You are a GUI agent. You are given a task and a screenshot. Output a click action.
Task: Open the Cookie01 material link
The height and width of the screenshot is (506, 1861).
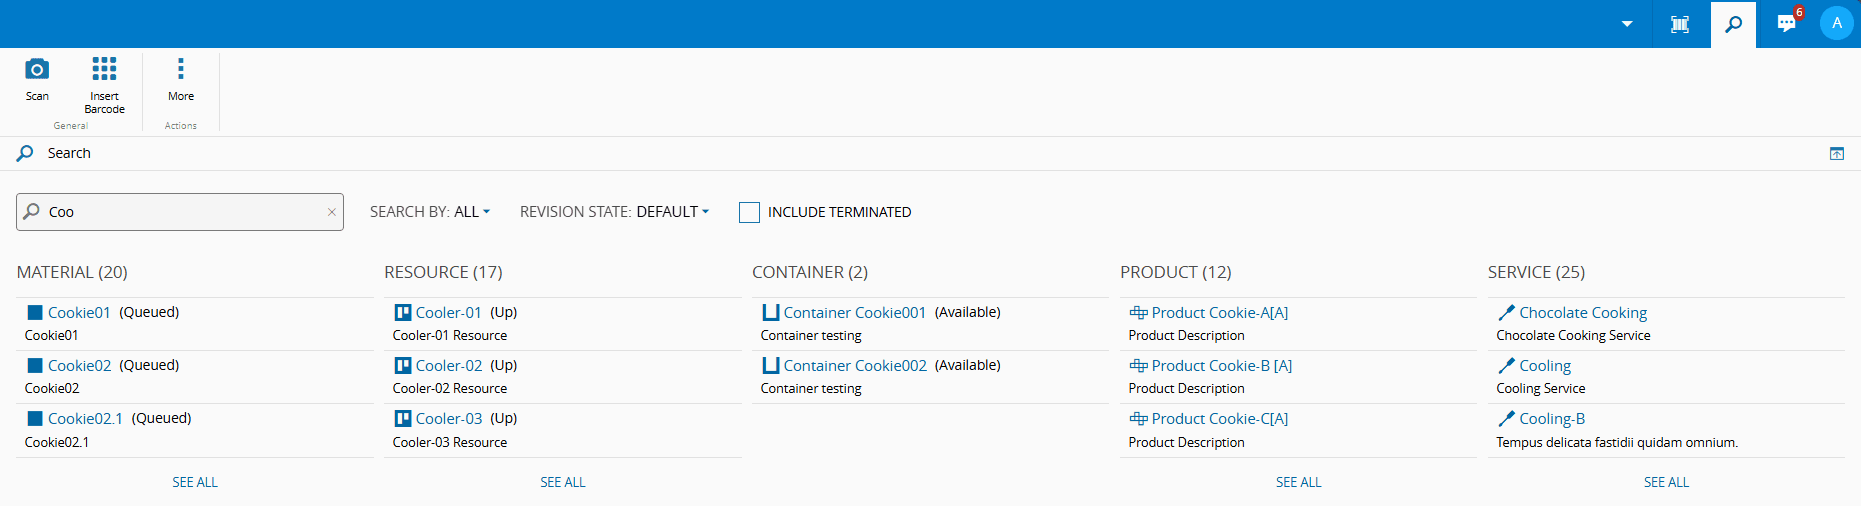79,313
